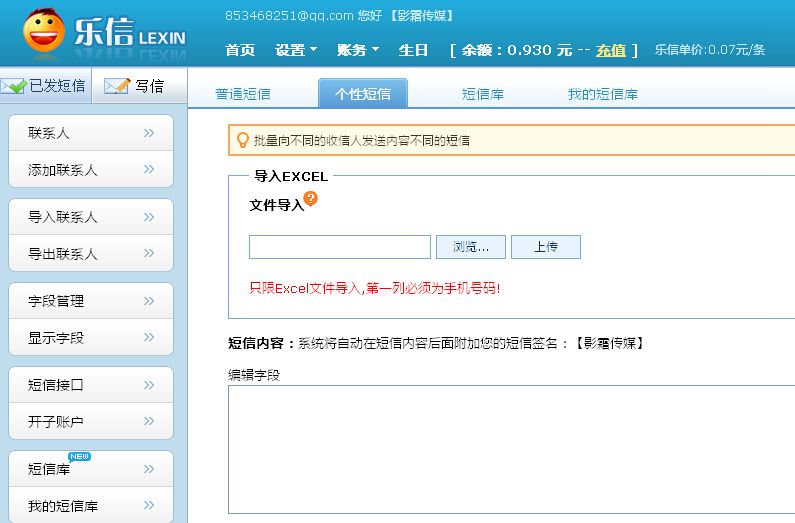Click the 导入EXCEL section heading

(291, 176)
